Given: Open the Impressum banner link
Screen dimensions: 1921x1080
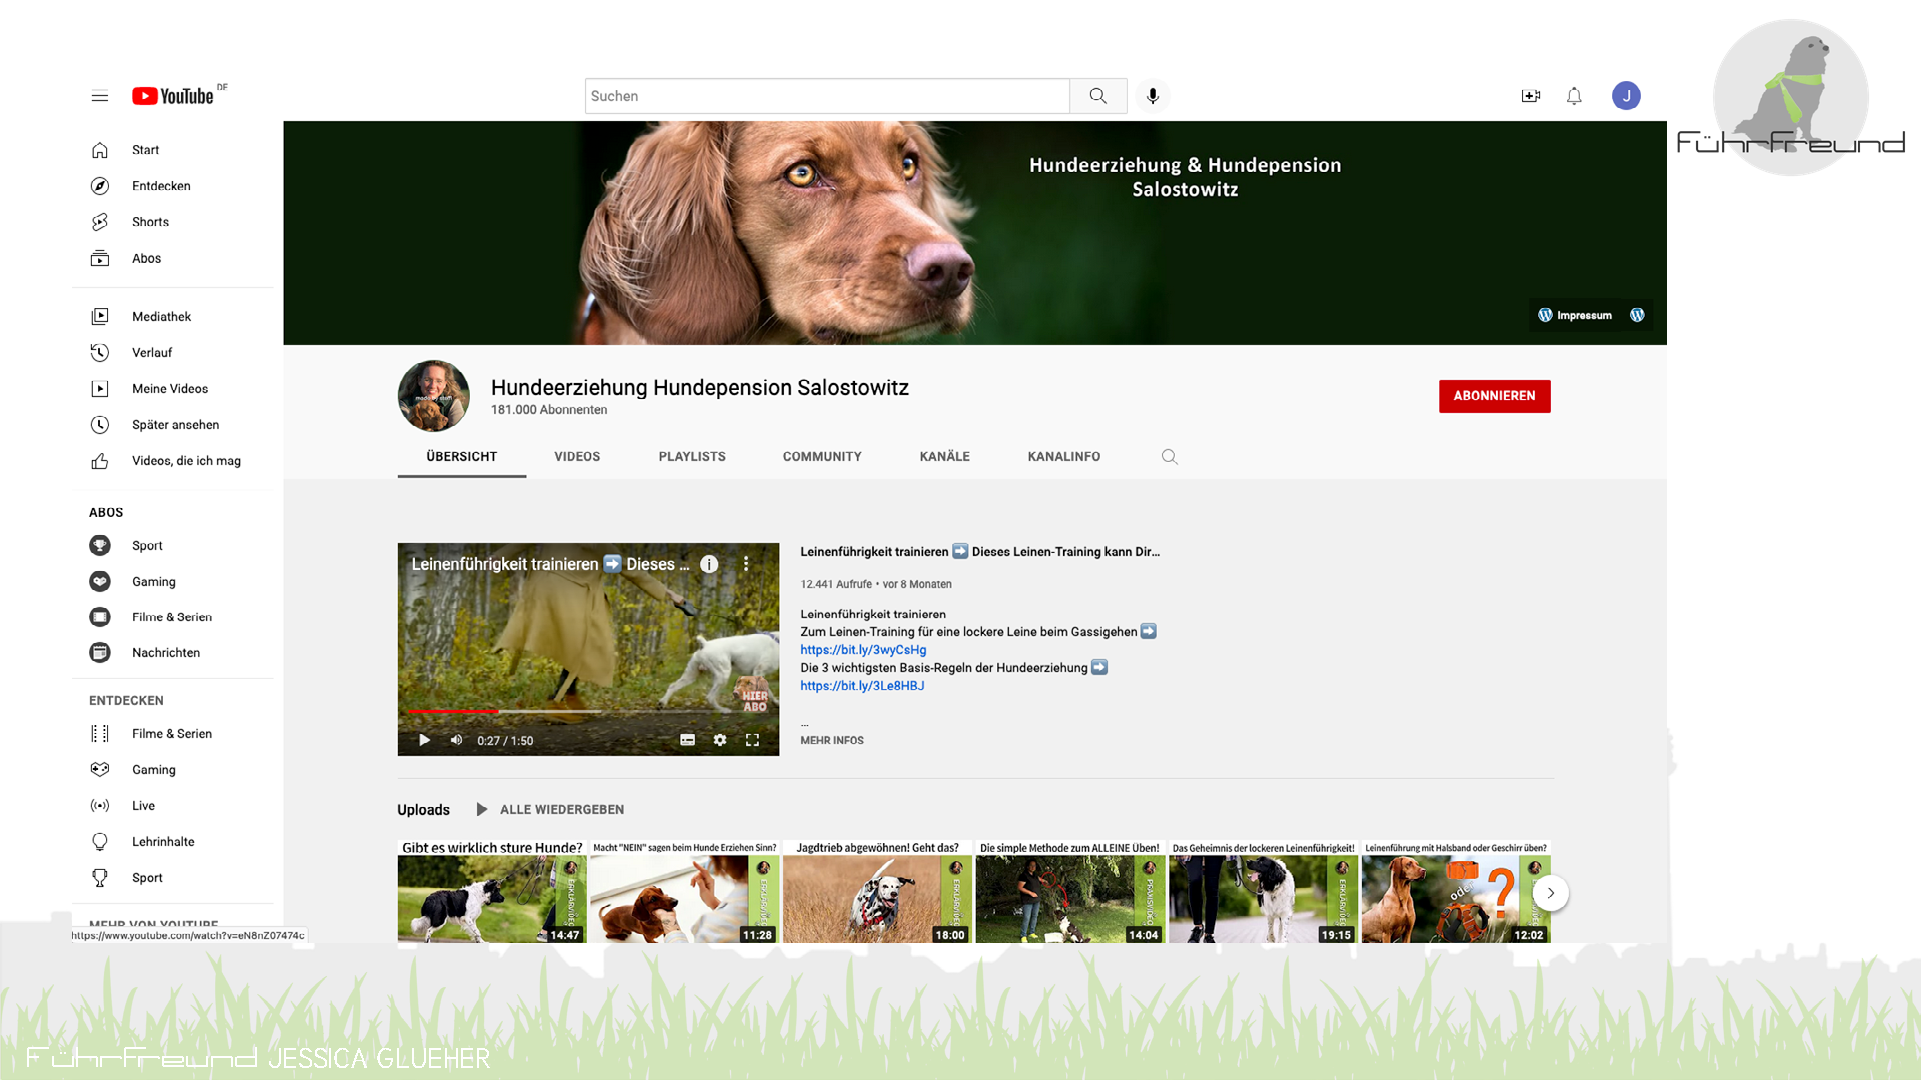Looking at the screenshot, I should click(x=1575, y=315).
